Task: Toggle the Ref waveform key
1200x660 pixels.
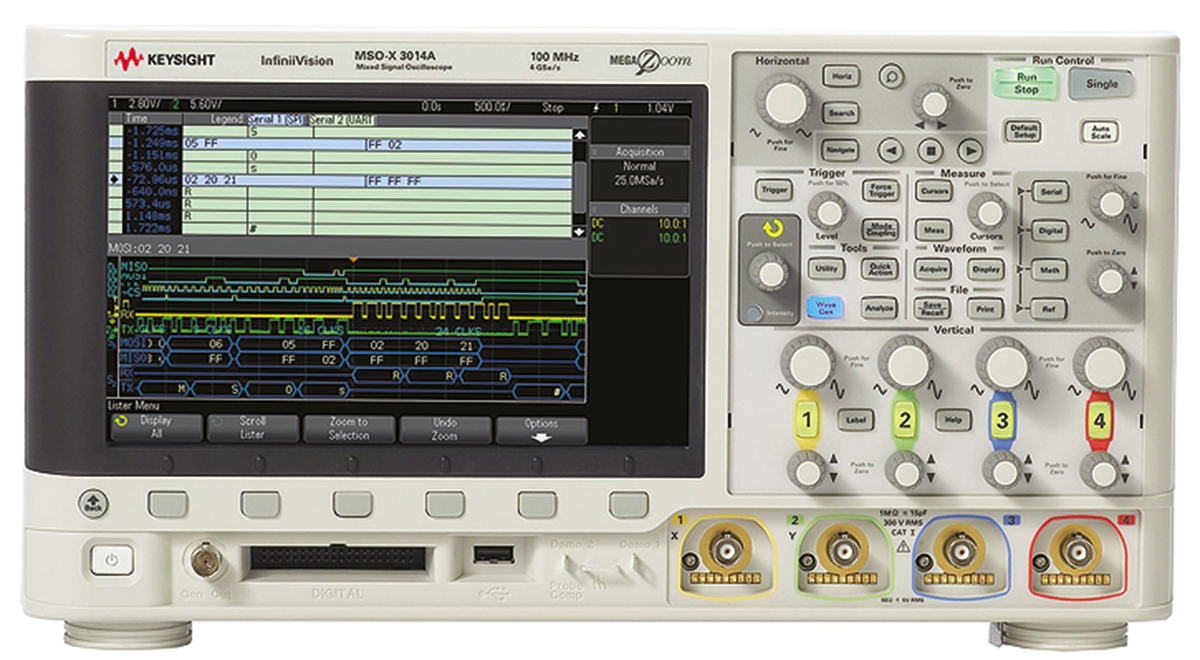Action: pyautogui.click(x=1050, y=309)
